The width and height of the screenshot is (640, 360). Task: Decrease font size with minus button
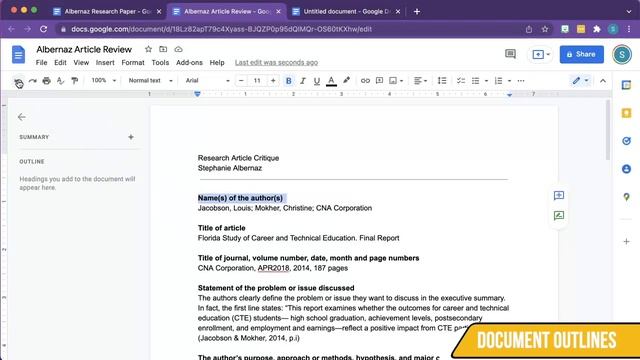coord(241,81)
